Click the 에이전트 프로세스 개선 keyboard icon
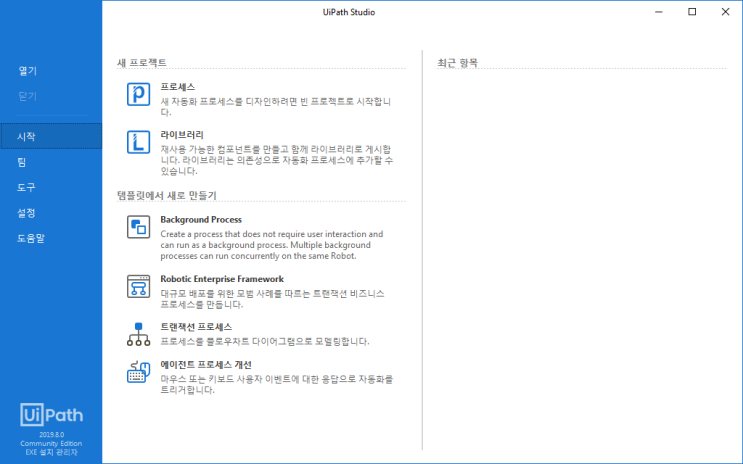Screen dimensions: 743x464 coord(138,372)
